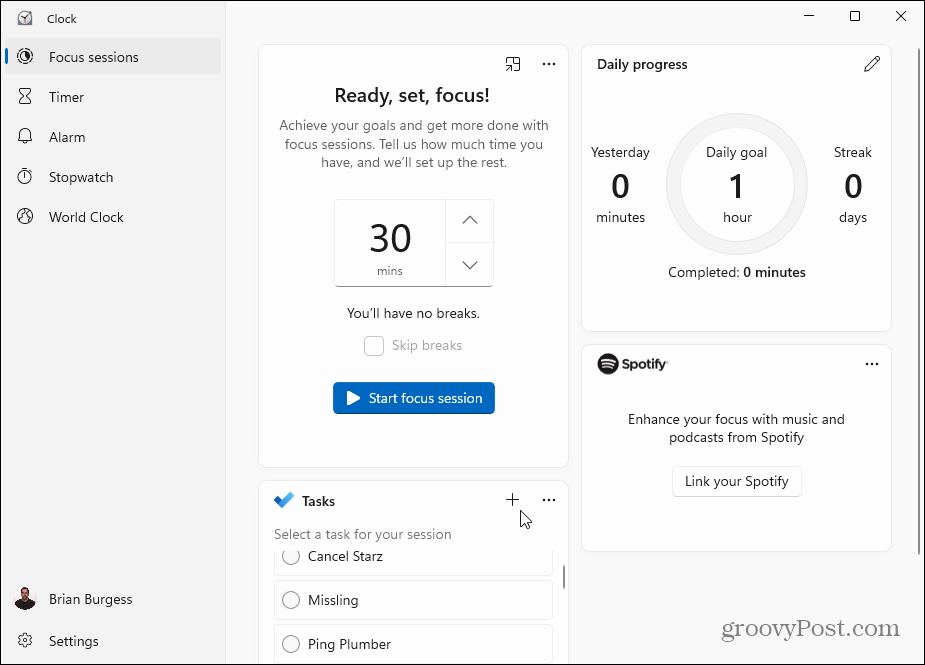The height and width of the screenshot is (665, 925).
Task: Add a new task with the plus icon
Action: tap(512, 499)
